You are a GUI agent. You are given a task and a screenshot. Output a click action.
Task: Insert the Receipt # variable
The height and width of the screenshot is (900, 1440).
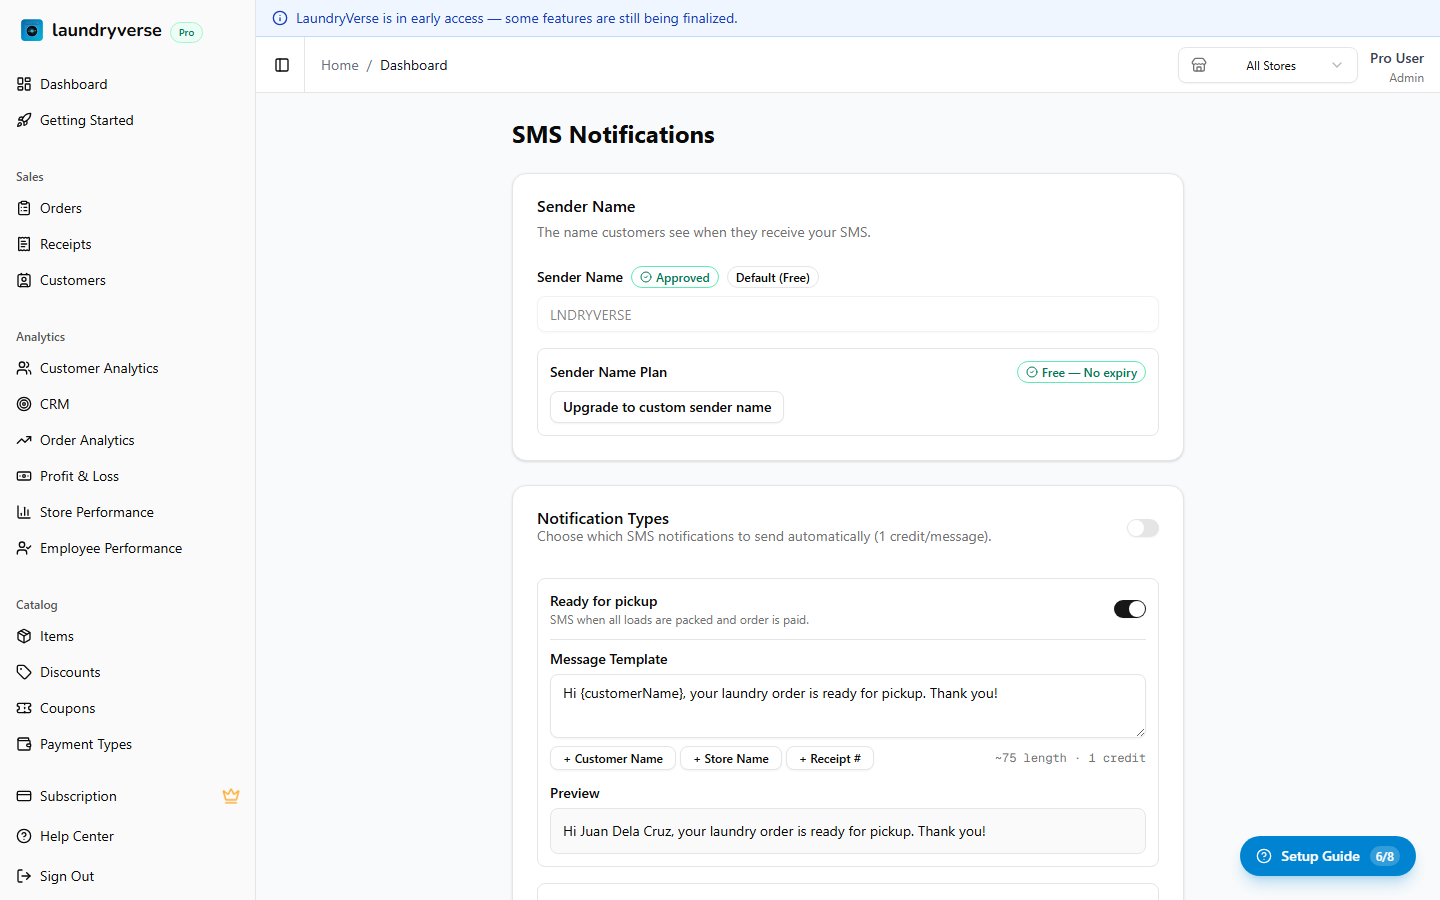coord(830,759)
